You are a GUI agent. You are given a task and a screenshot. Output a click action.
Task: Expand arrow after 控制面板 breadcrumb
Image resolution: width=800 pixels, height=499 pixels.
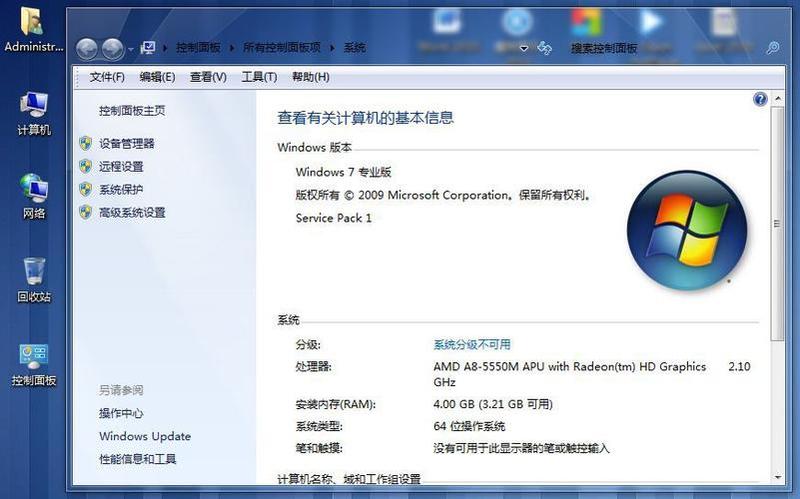232,48
